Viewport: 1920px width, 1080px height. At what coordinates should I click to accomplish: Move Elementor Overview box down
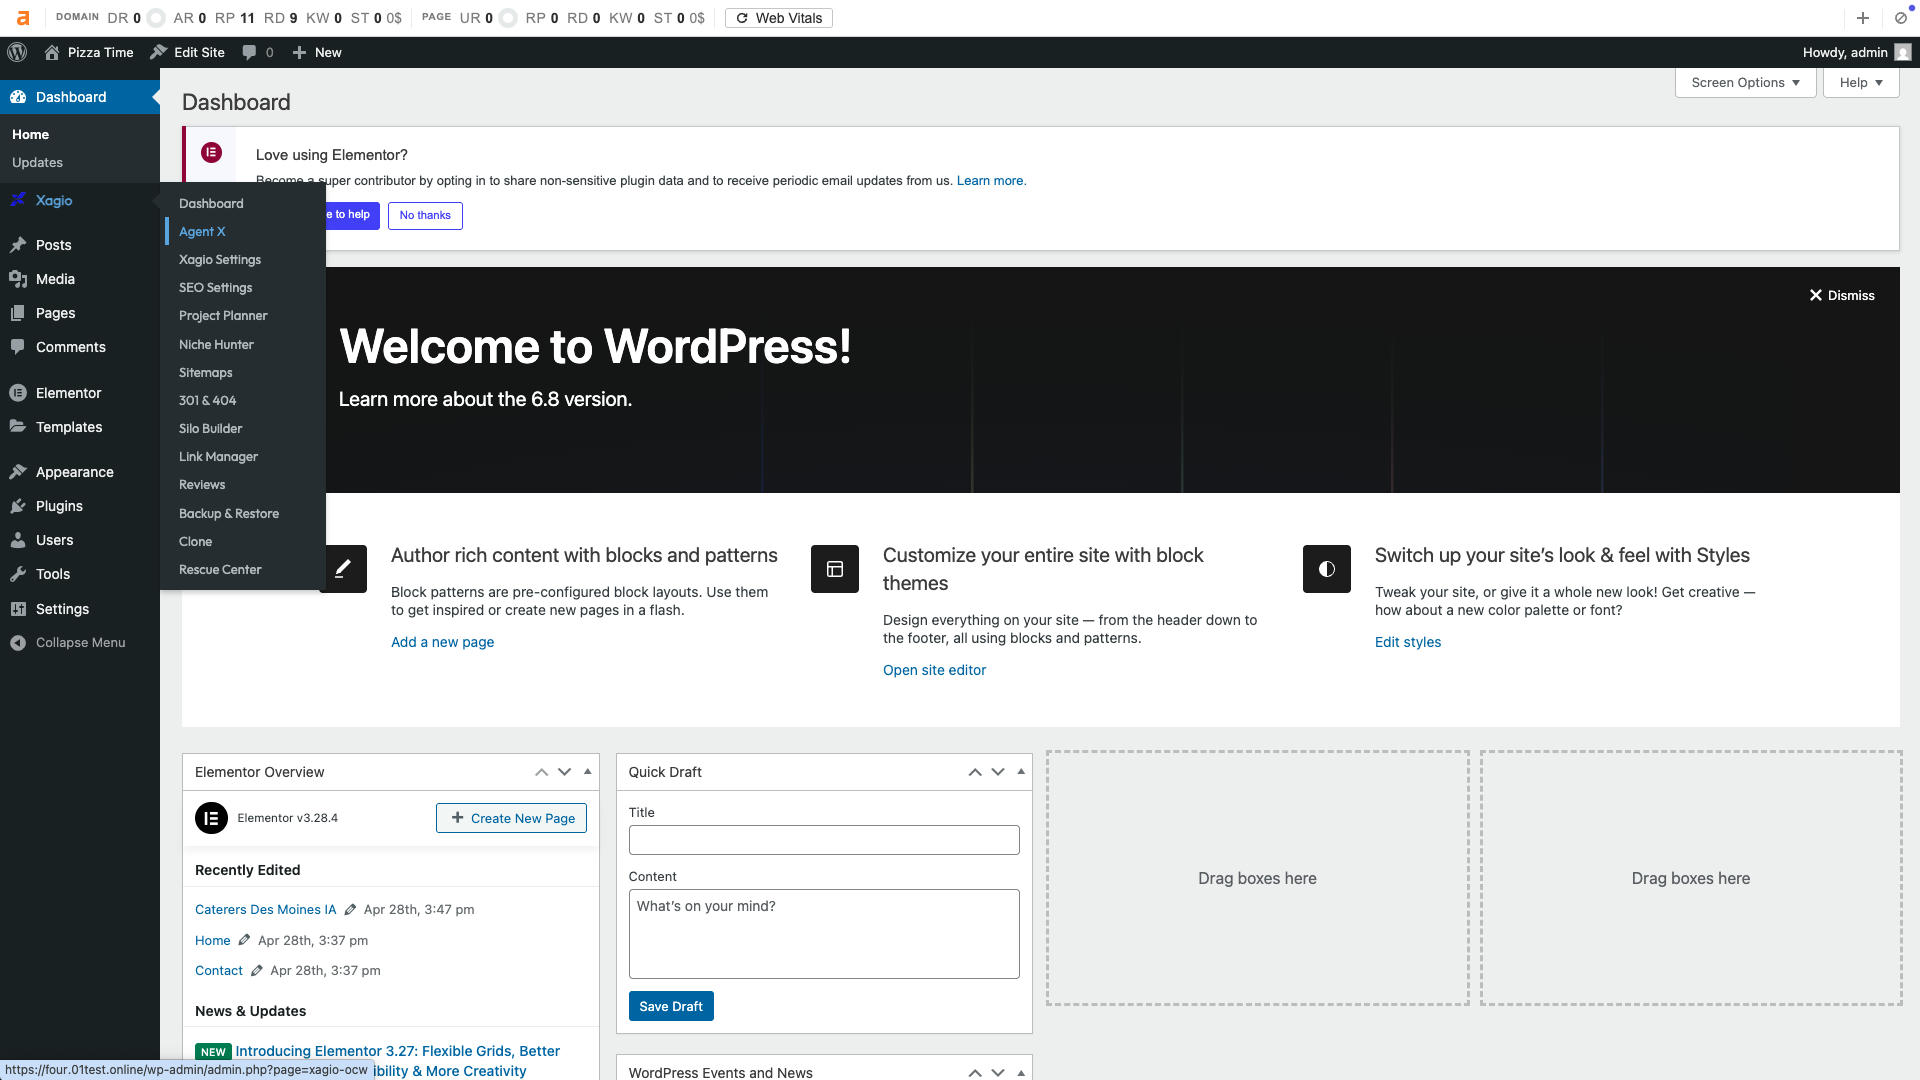pos(564,772)
